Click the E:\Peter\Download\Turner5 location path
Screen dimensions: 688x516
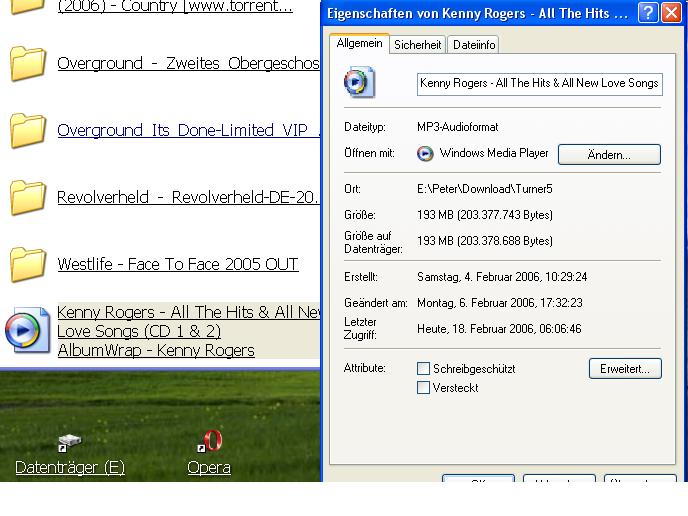[484, 189]
